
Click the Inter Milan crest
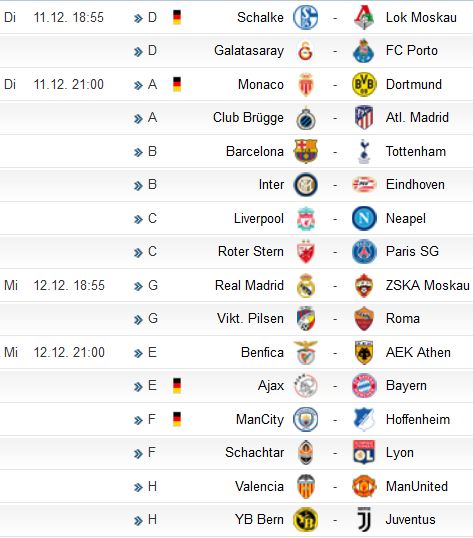306,185
